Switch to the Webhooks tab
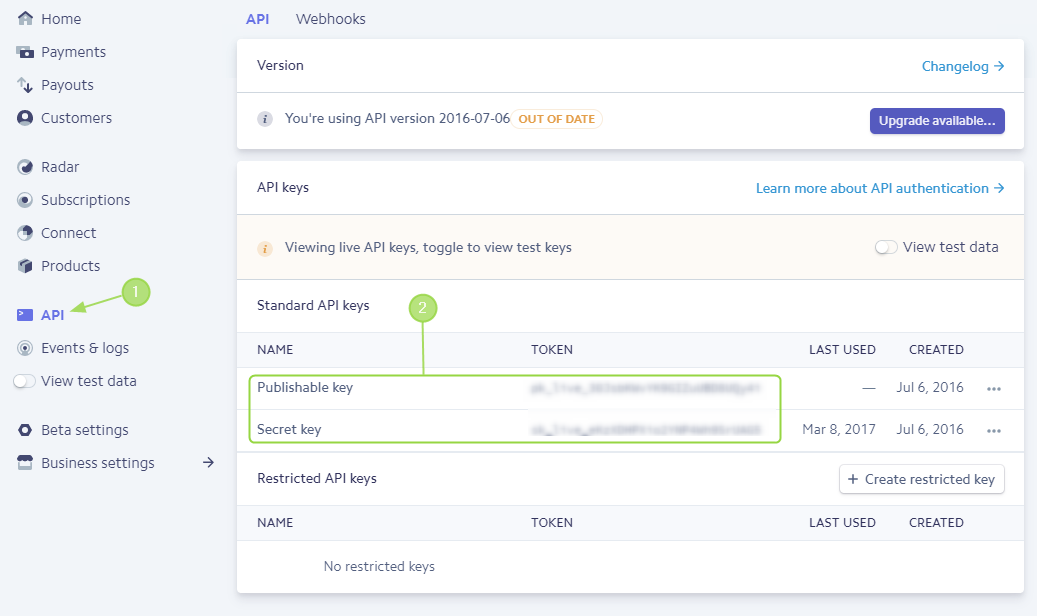The width and height of the screenshot is (1037, 616). [x=331, y=19]
